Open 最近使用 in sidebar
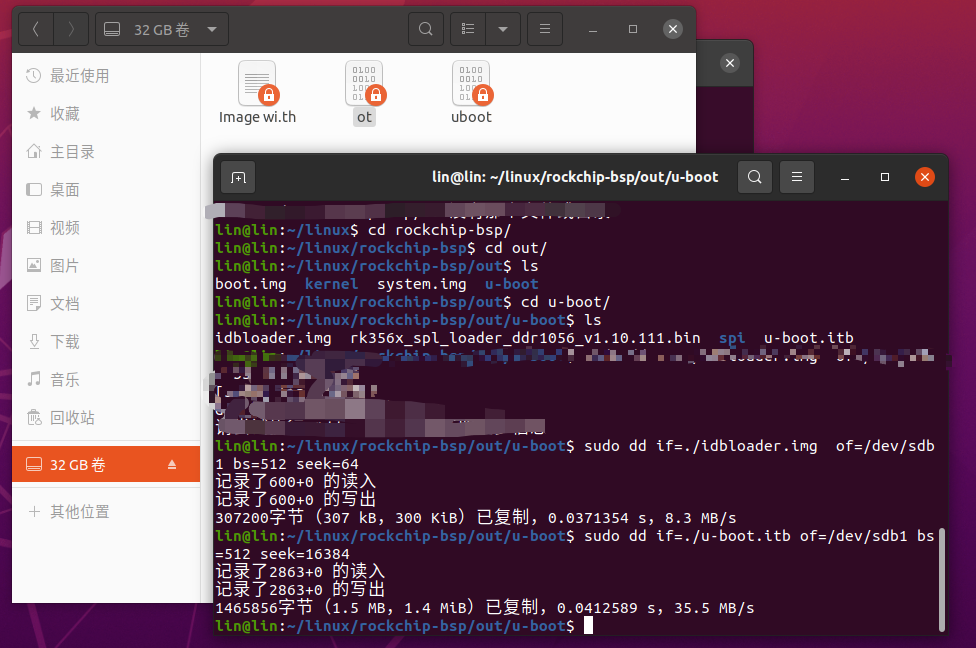 coord(79,76)
